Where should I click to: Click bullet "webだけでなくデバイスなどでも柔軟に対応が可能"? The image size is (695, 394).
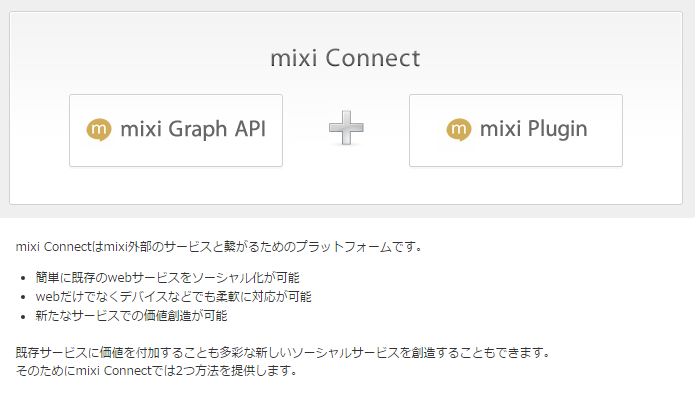(174, 296)
